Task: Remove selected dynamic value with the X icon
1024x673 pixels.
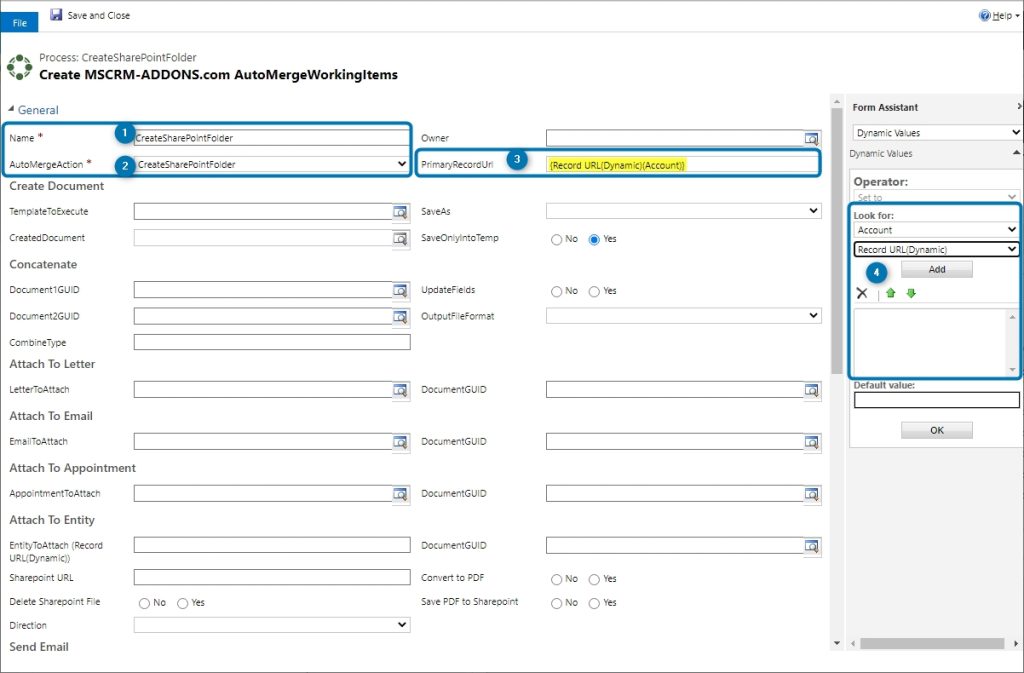Action: (x=862, y=292)
